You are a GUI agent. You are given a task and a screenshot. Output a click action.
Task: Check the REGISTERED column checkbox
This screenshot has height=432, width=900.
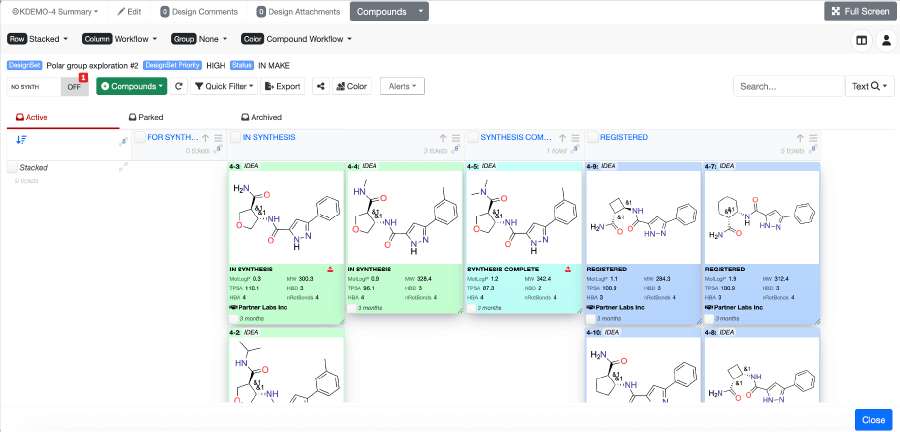(592, 137)
